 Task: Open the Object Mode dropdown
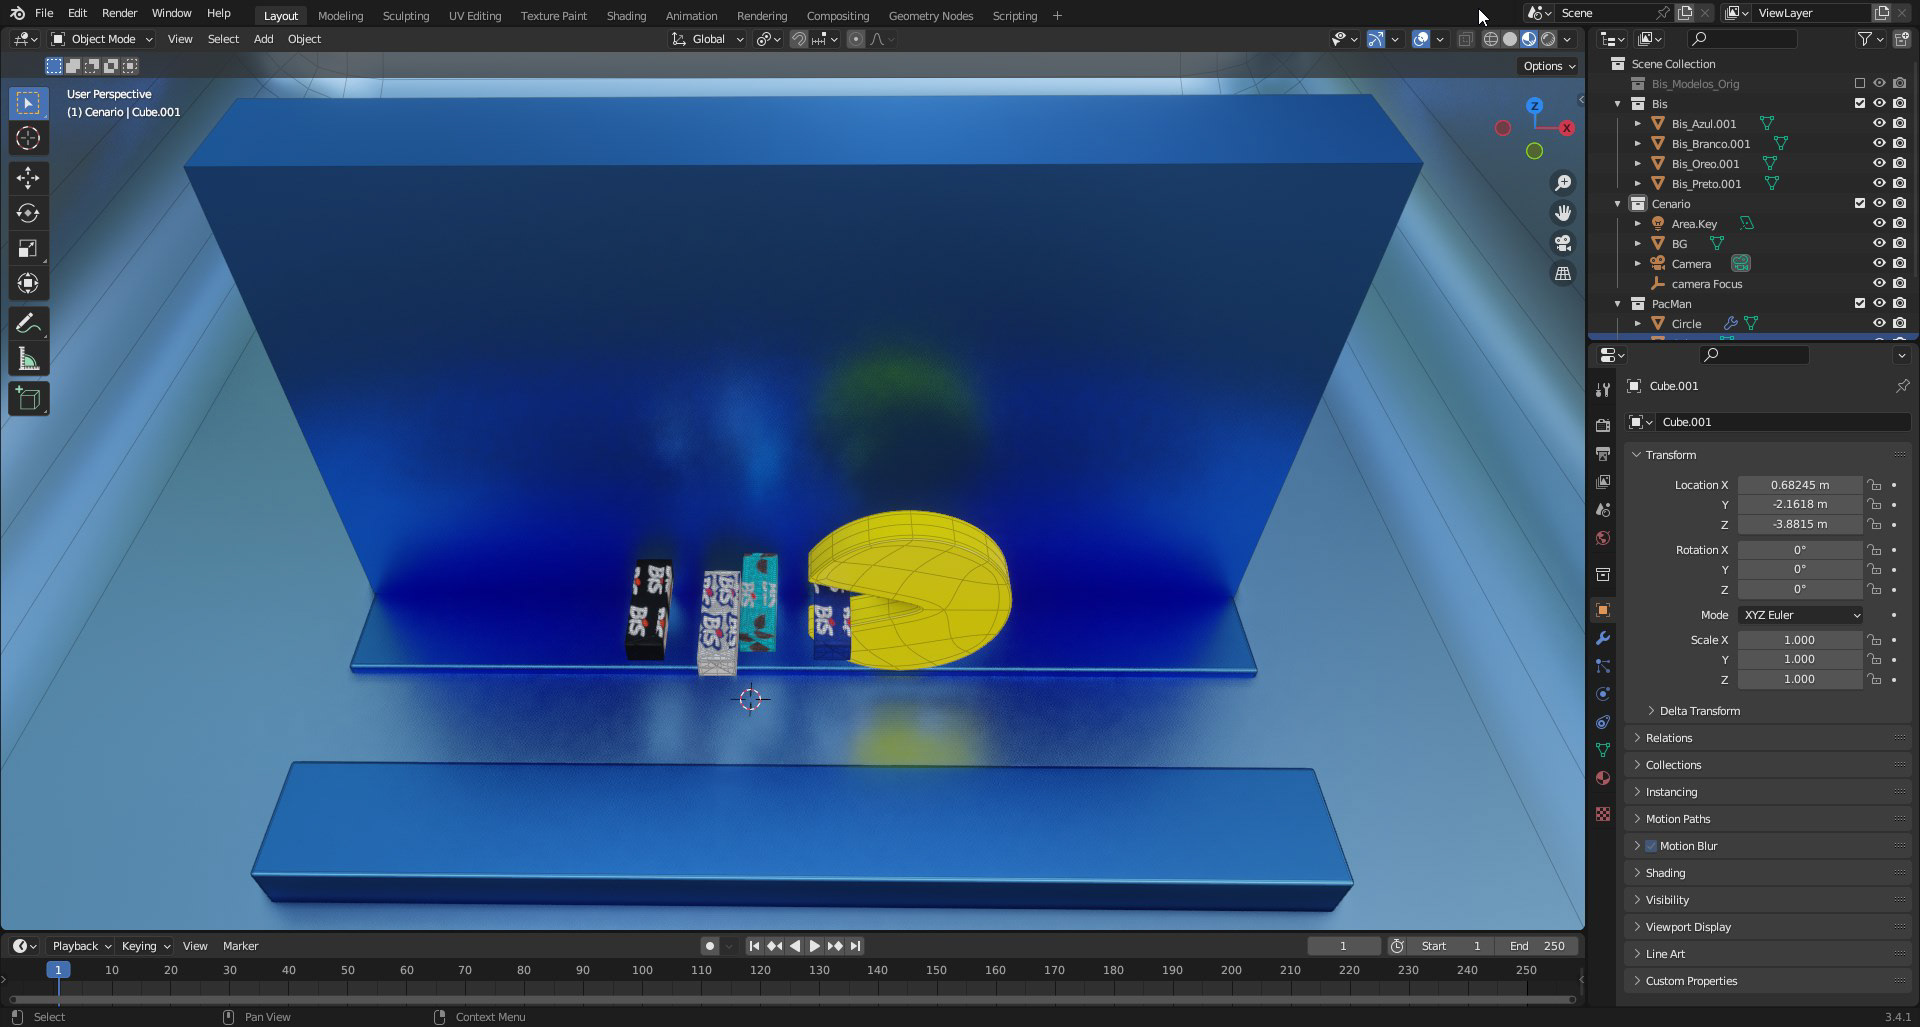click(x=102, y=39)
